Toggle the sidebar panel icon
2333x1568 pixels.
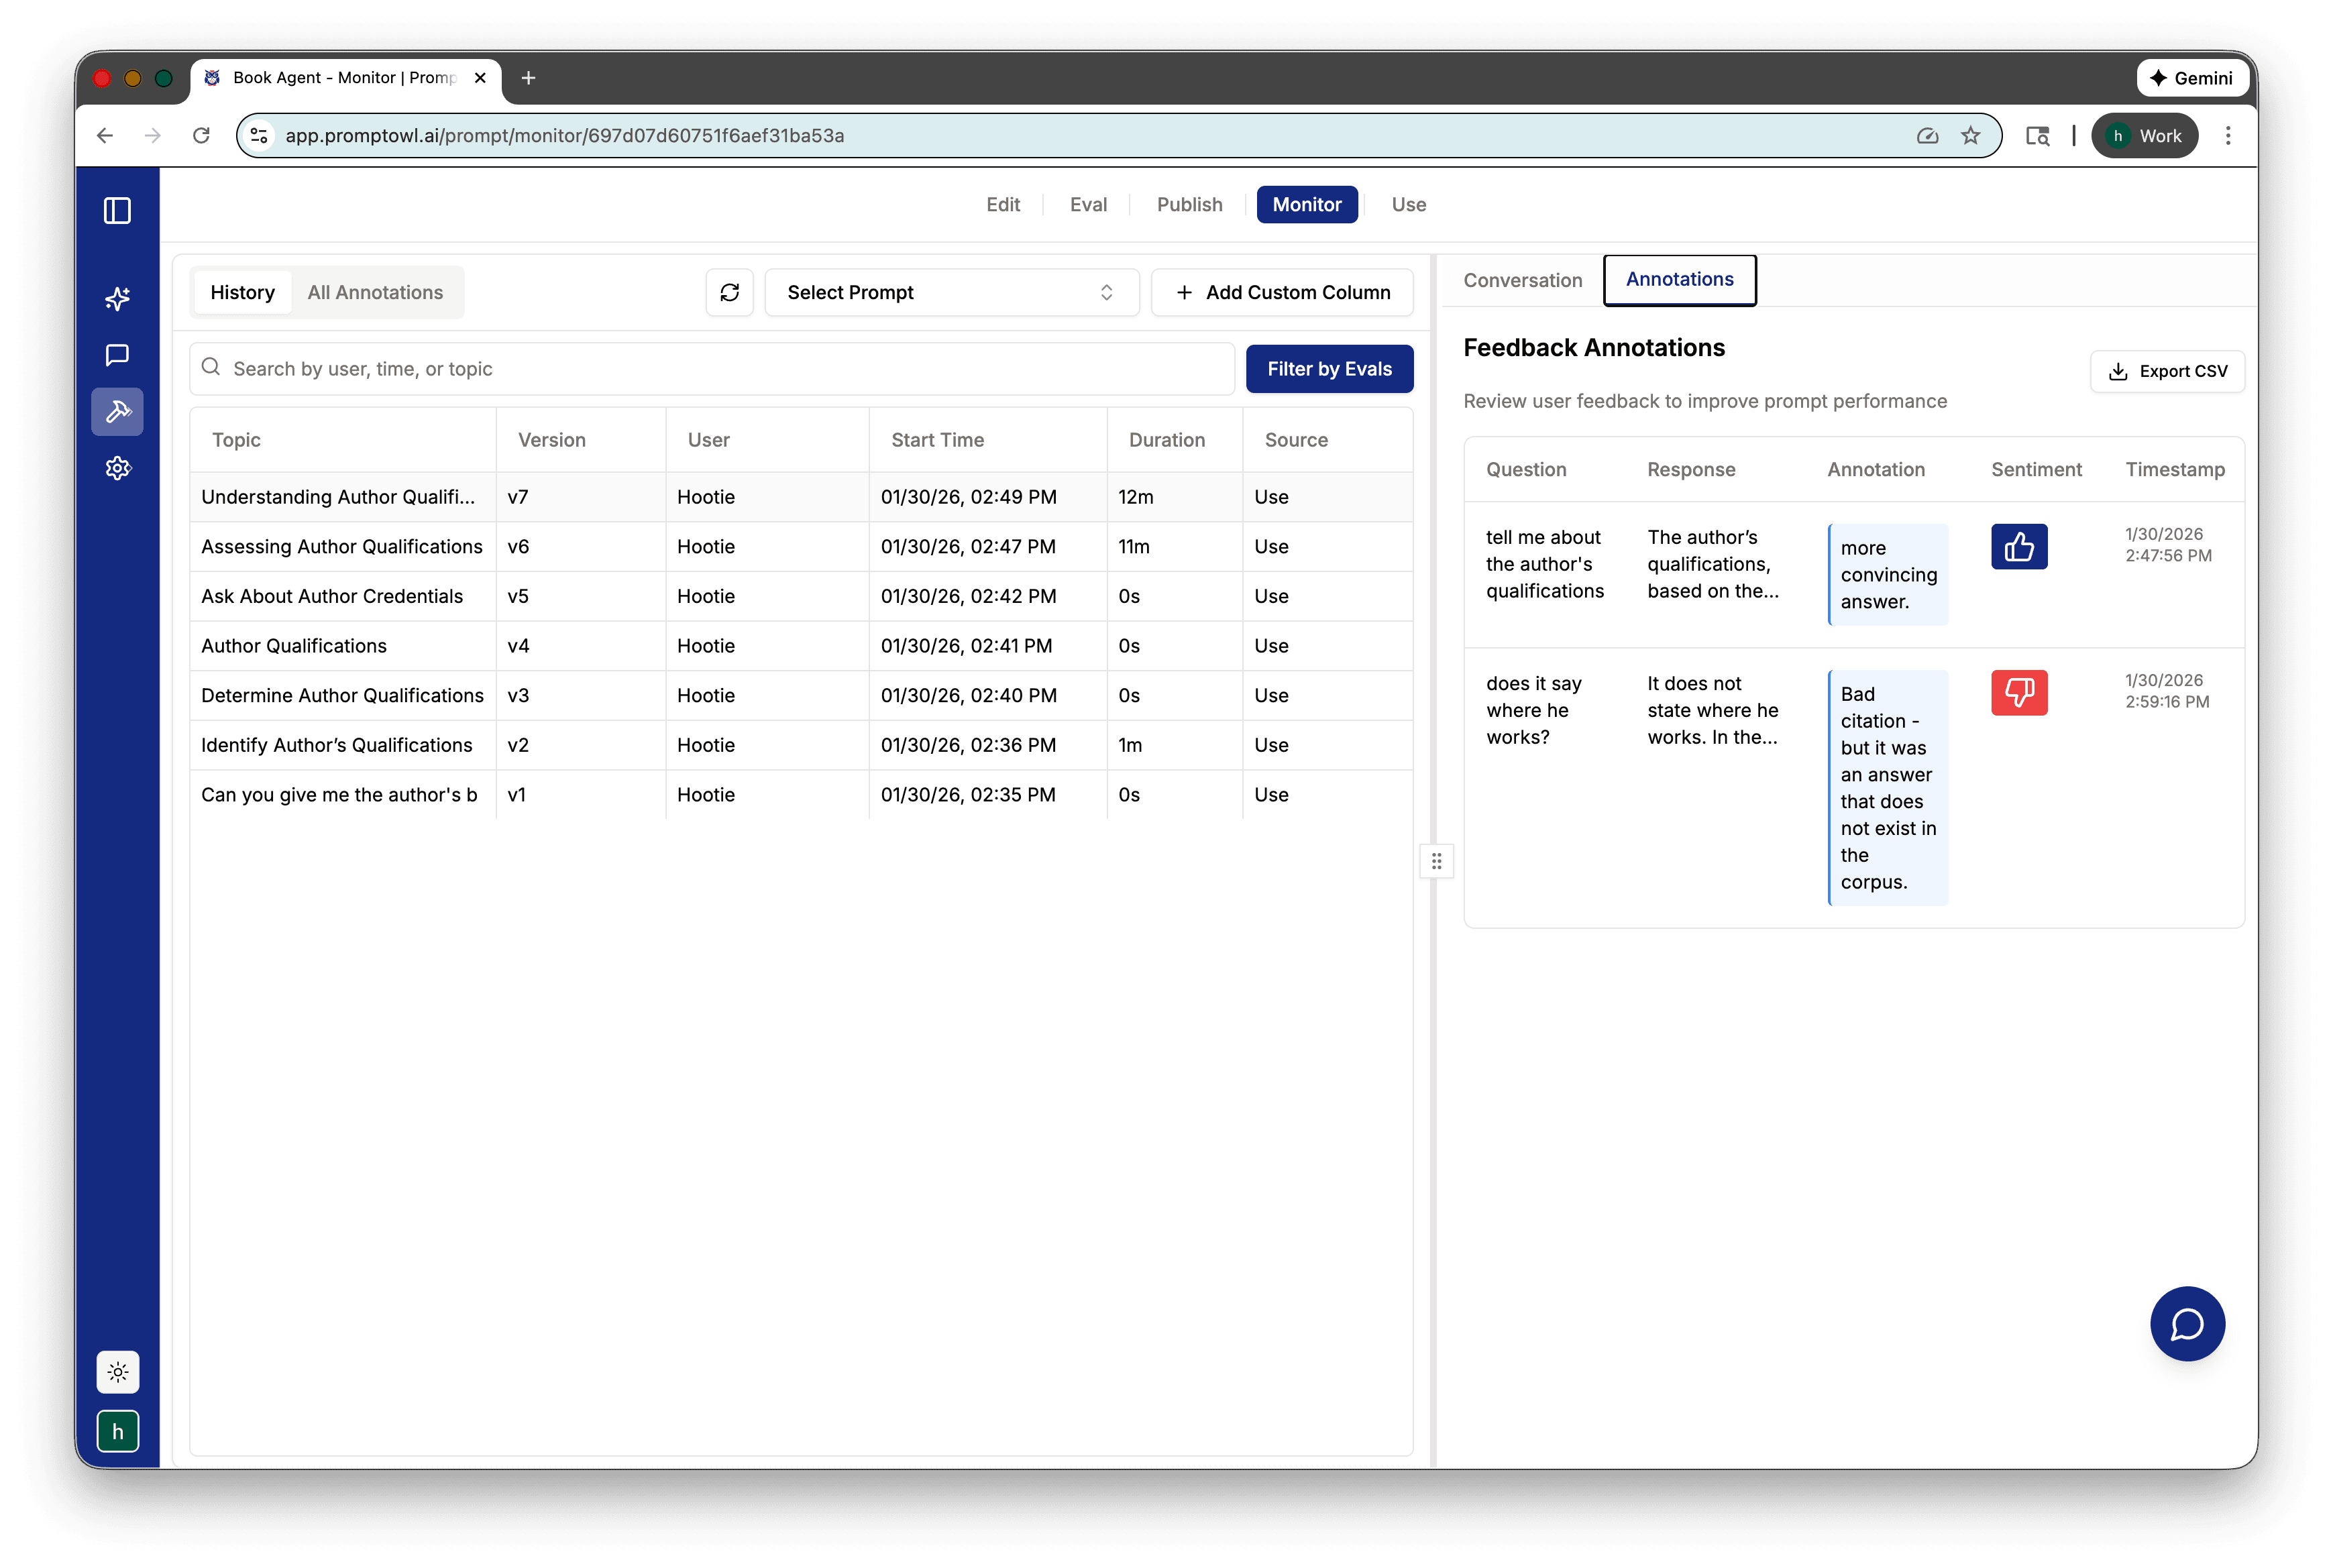pos(117,211)
